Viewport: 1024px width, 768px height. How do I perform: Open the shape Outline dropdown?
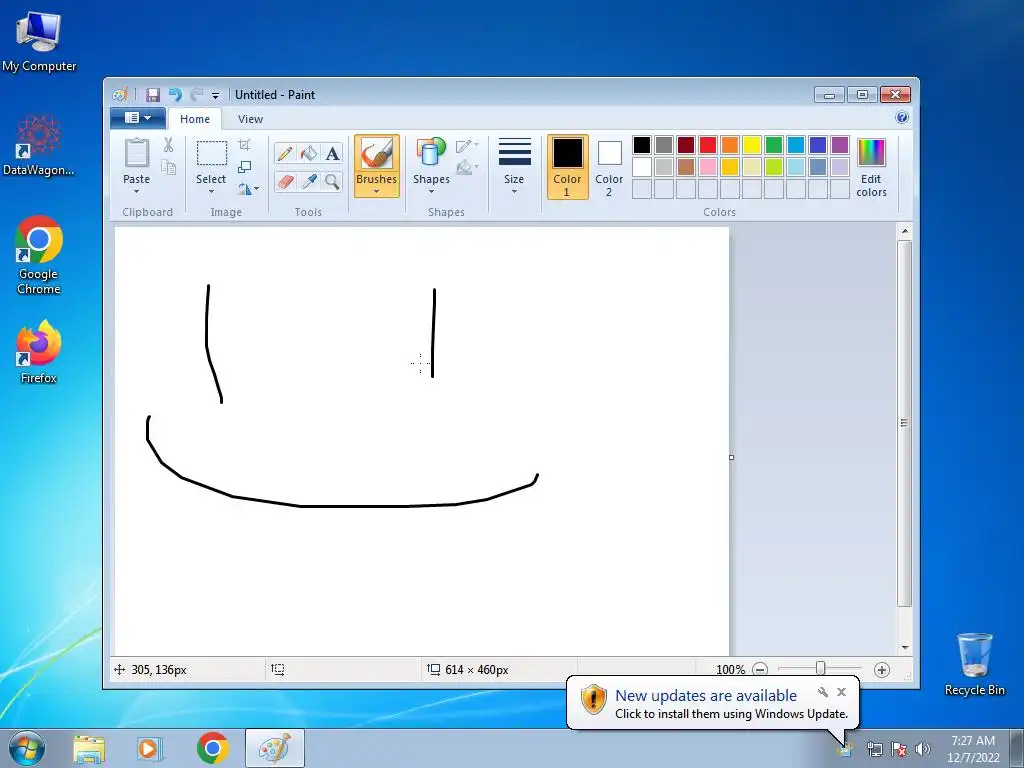(x=467, y=145)
